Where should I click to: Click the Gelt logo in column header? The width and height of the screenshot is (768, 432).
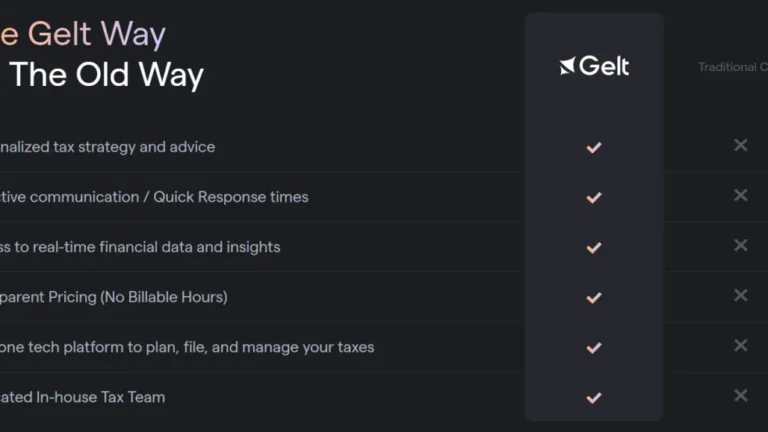[x=594, y=67]
